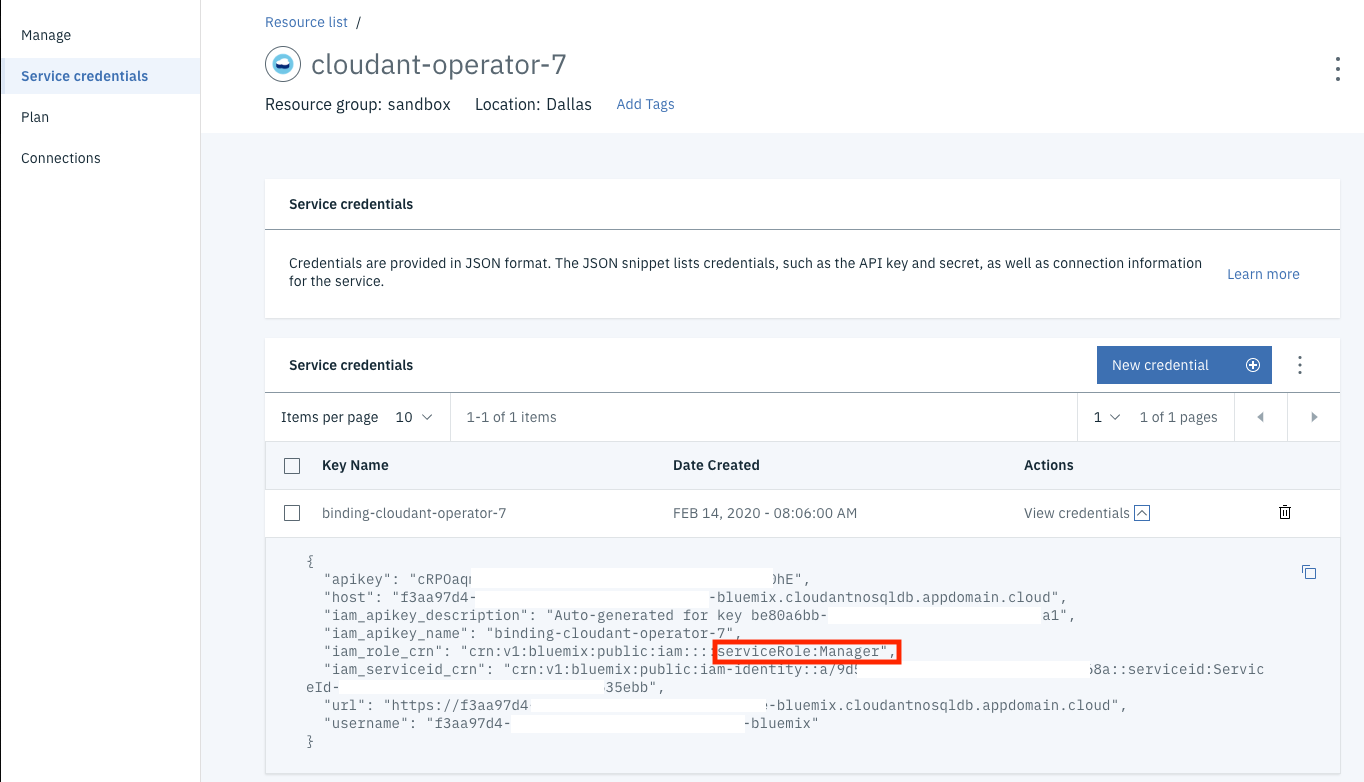Click the serviceRole:Manager value
This screenshot has width=1364, height=782.
[x=807, y=652]
